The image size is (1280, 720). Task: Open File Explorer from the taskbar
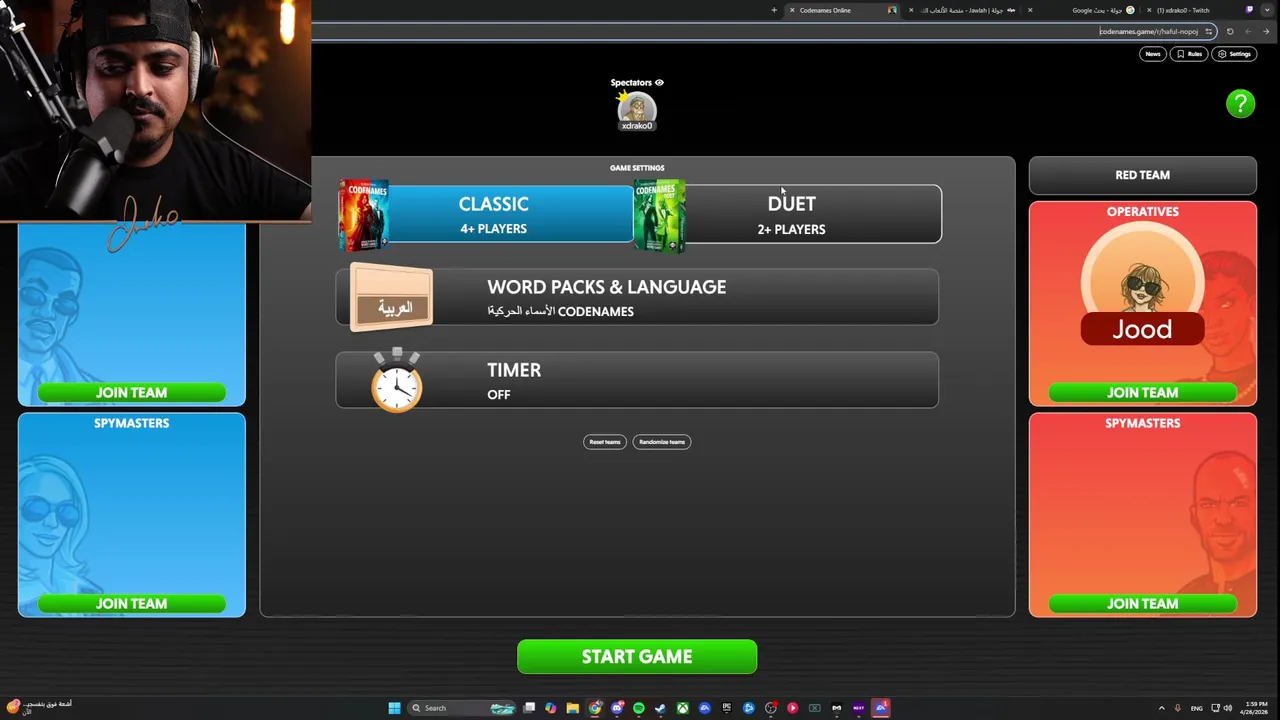[x=573, y=708]
